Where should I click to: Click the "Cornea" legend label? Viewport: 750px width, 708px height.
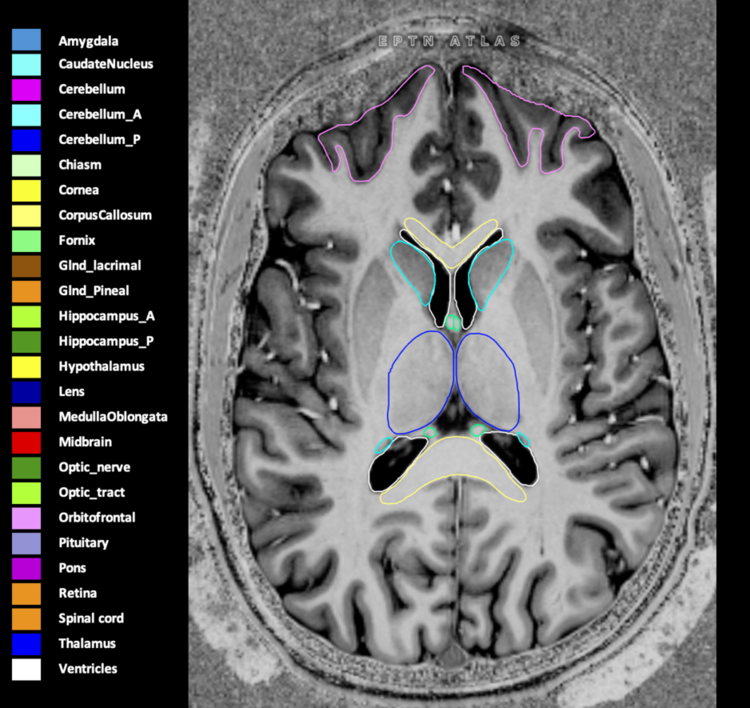pos(78,190)
